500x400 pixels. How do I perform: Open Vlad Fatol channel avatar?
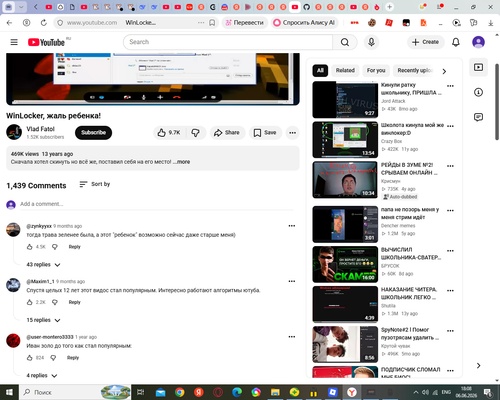point(14,132)
